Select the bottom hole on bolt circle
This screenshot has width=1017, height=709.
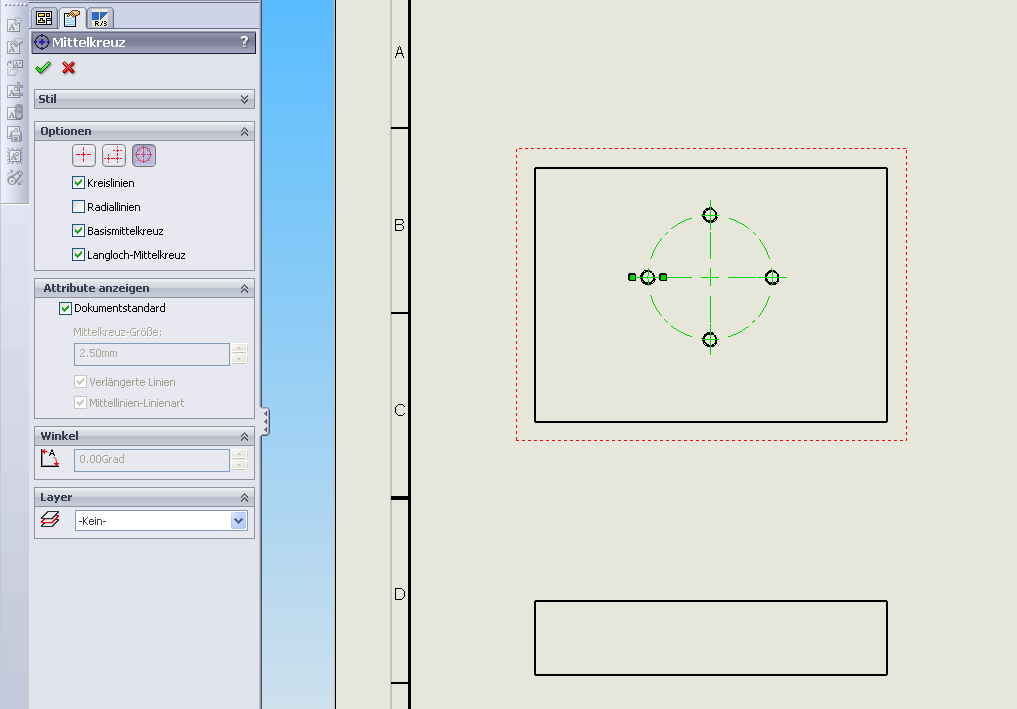pyautogui.click(x=710, y=339)
